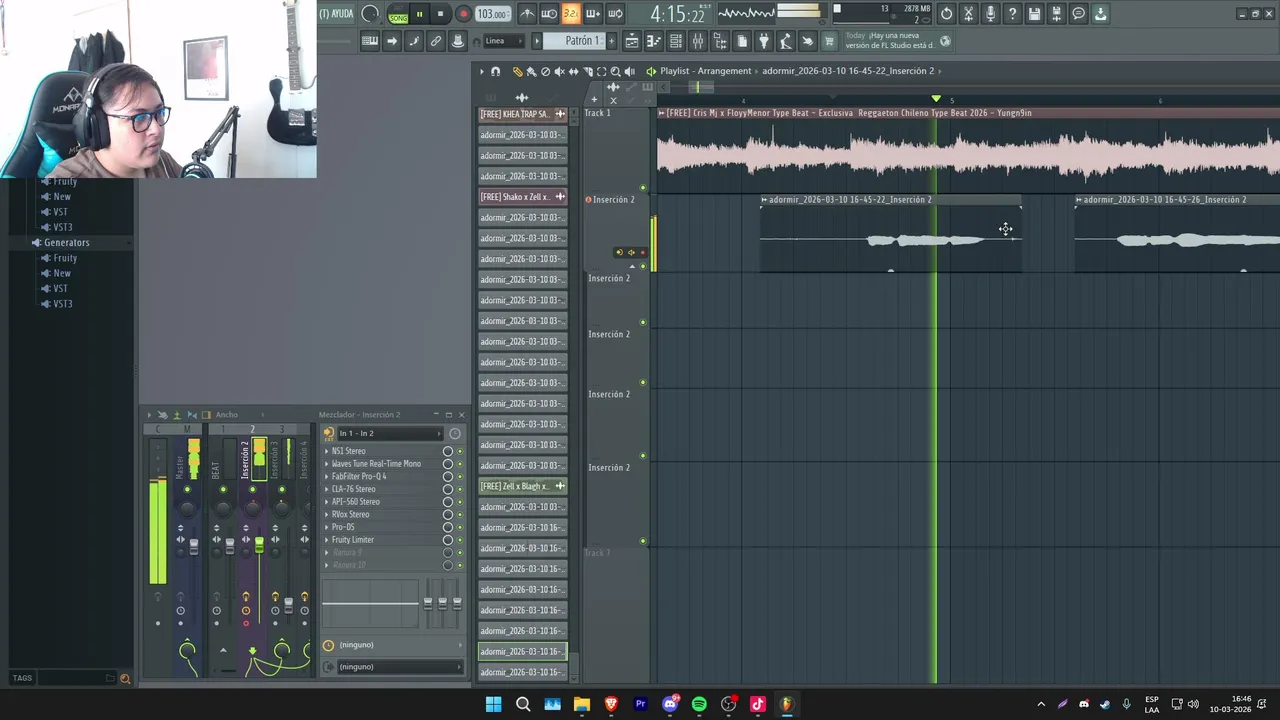Click the mixer input FX routing icon
This screenshot has width=1280, height=720.
329,433
